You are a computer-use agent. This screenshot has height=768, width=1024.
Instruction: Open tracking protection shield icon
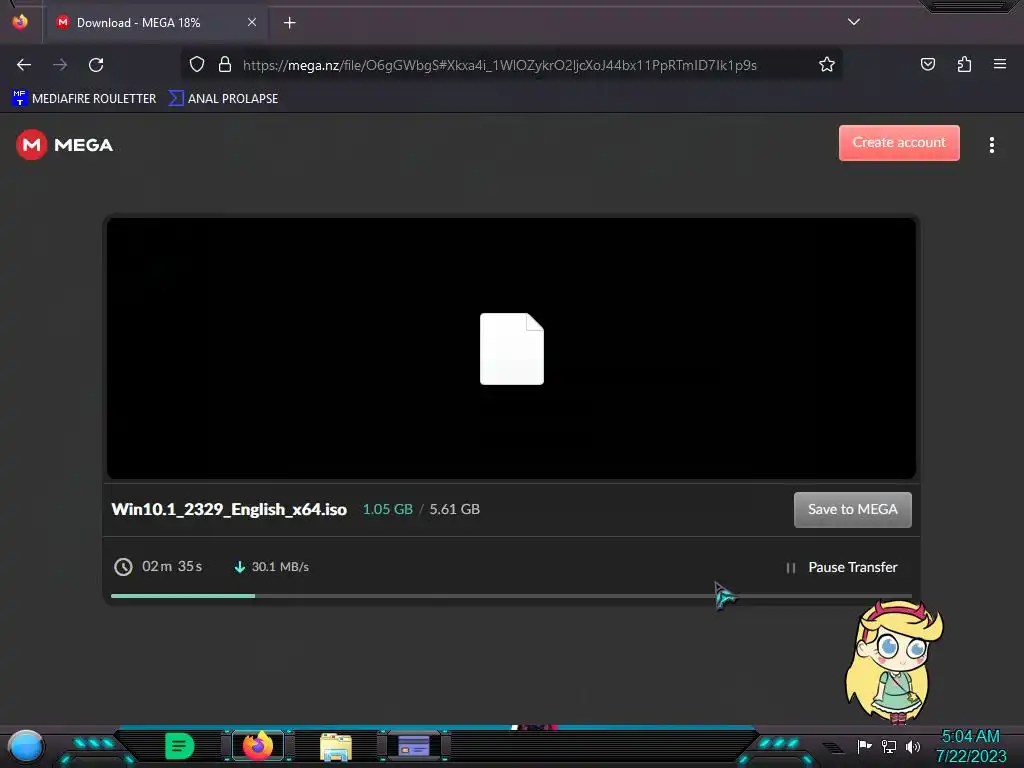pos(197,65)
